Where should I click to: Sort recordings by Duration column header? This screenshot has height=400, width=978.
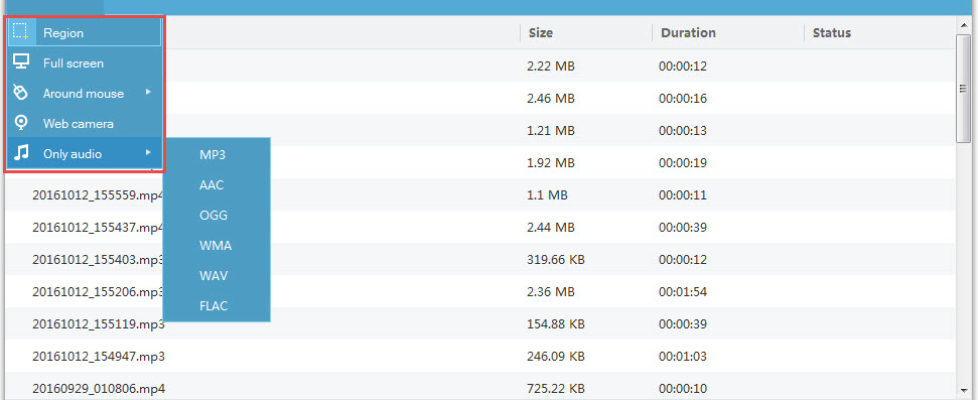688,33
